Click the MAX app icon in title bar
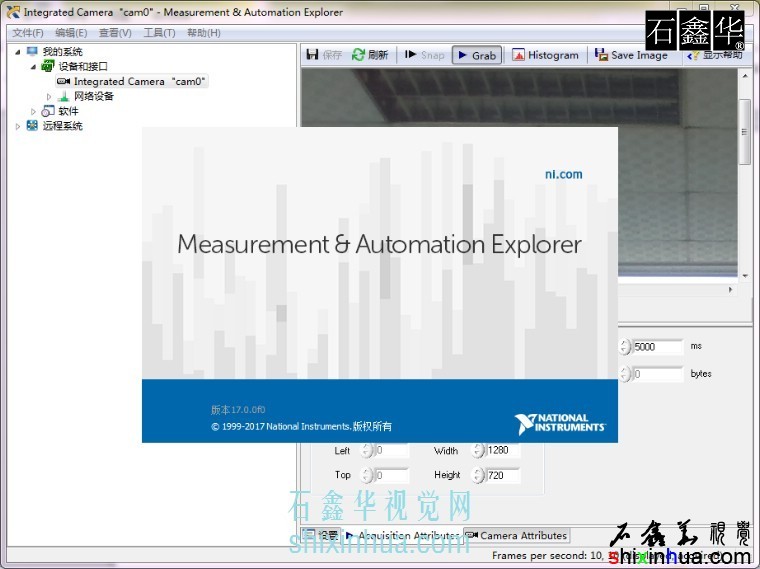The image size is (760, 569). 14,12
